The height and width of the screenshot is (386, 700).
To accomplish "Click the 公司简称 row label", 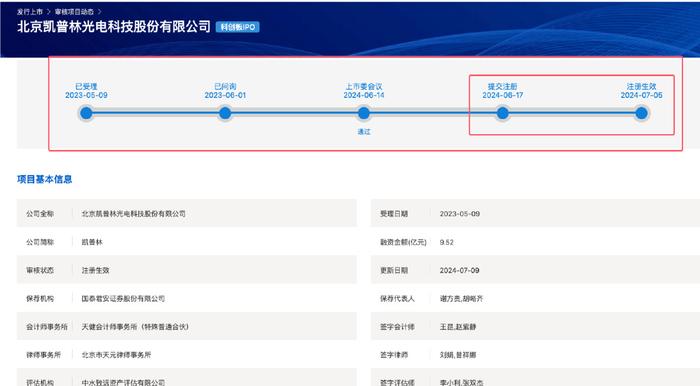I will pos(40,242).
